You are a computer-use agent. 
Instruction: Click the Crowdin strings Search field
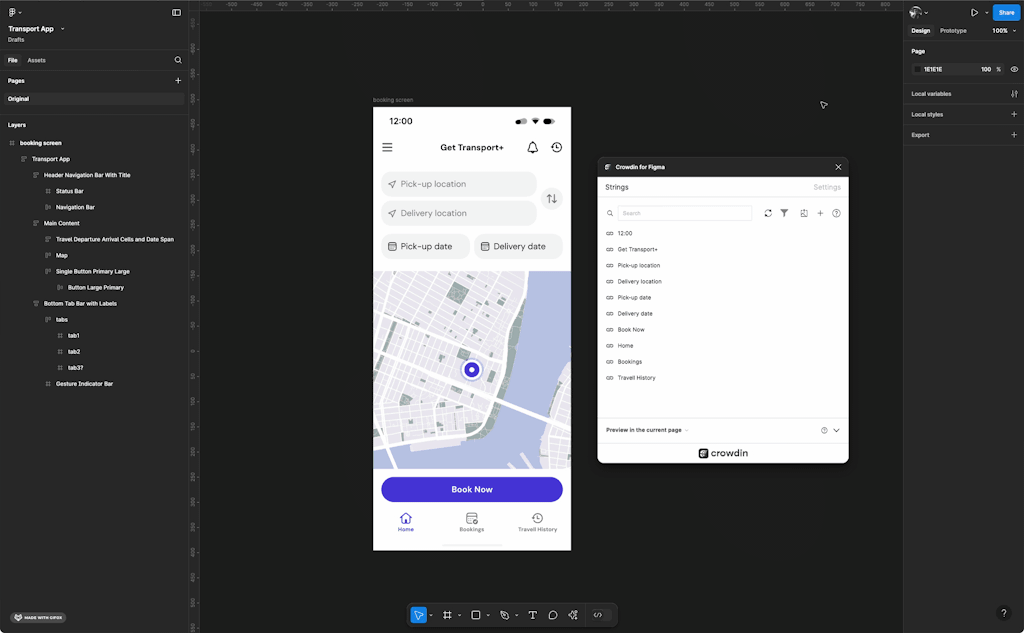(684, 213)
